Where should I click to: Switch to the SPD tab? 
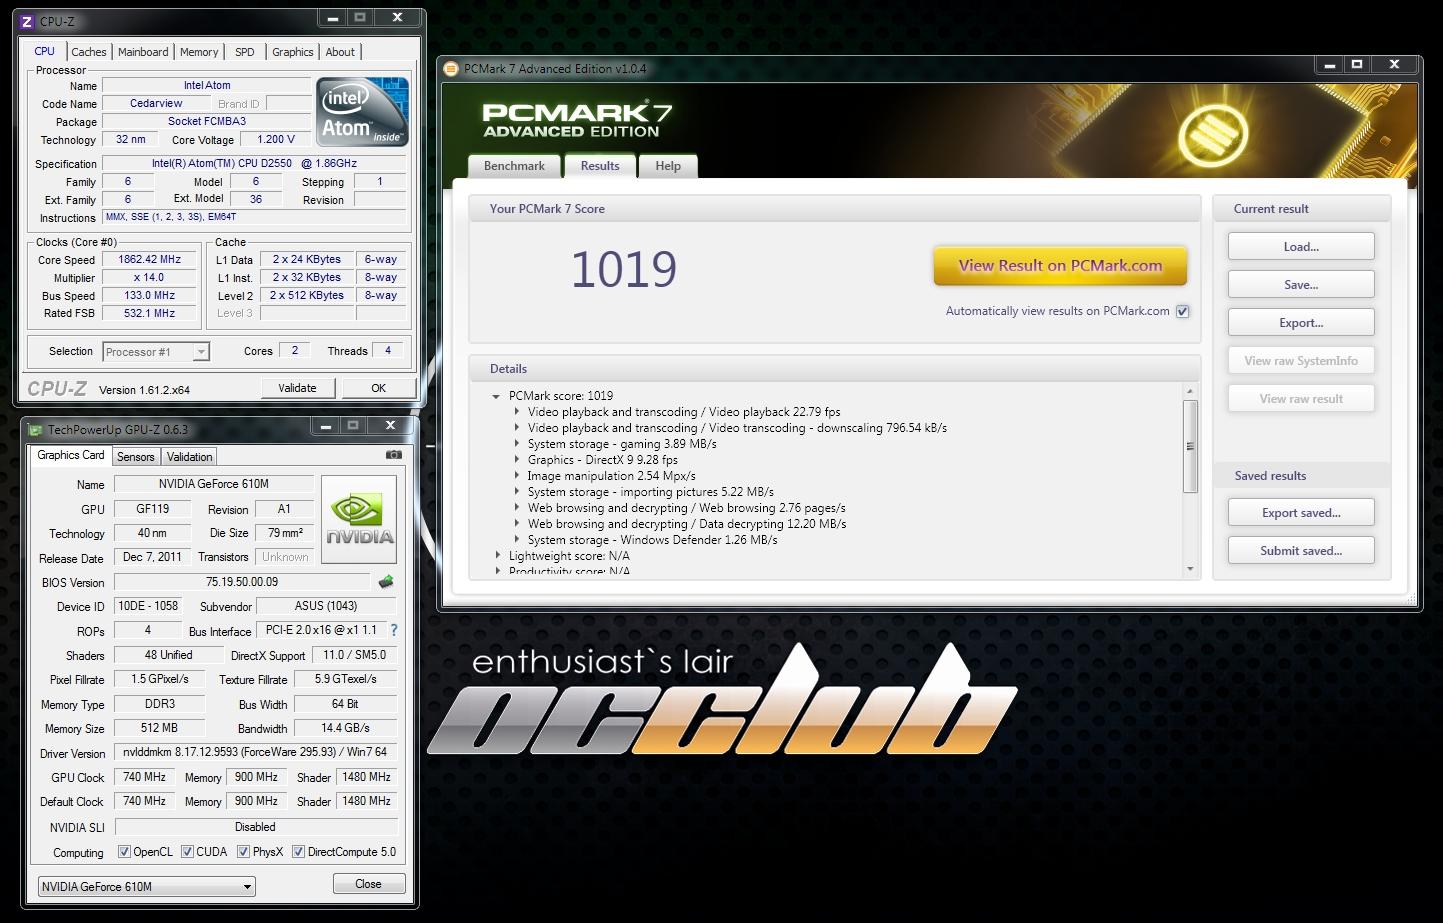tap(245, 52)
